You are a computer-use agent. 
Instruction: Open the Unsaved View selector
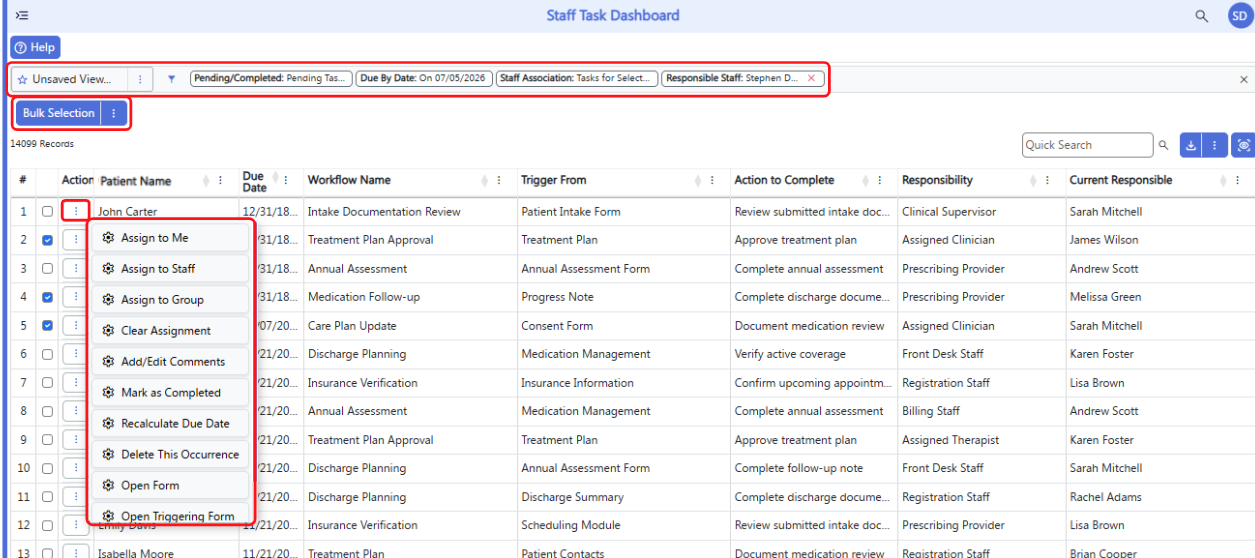[x=70, y=79]
